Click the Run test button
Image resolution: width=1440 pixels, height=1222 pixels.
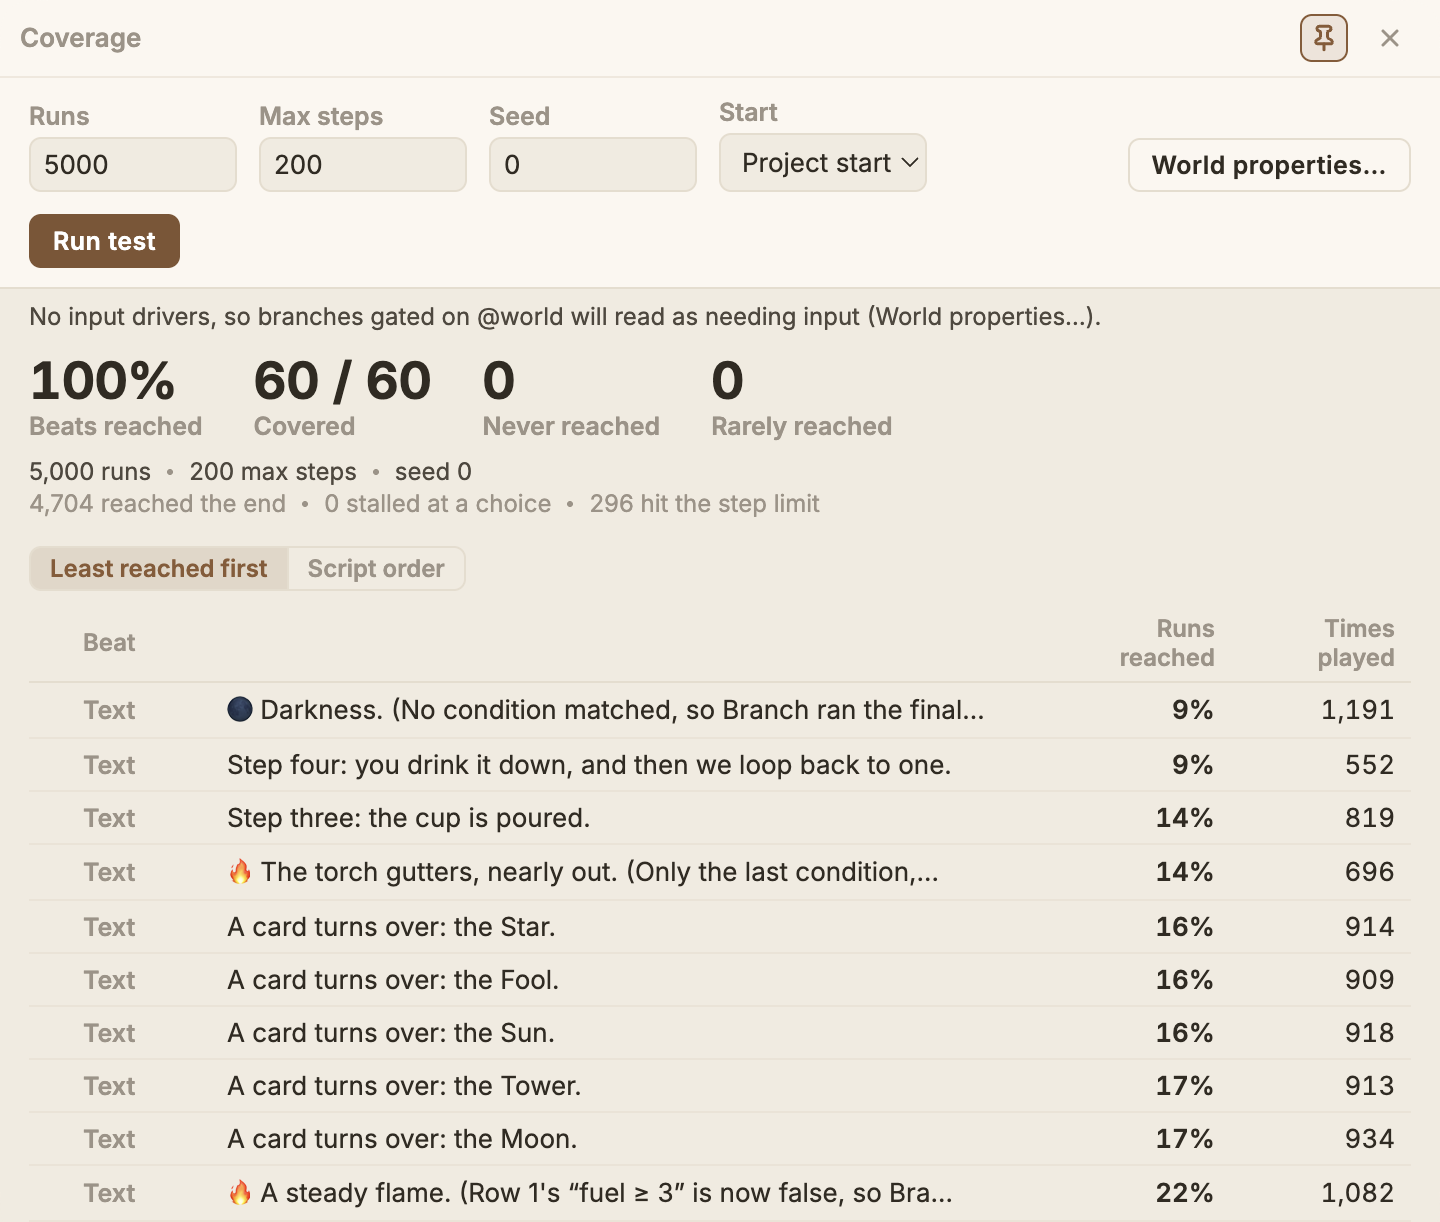coord(104,241)
